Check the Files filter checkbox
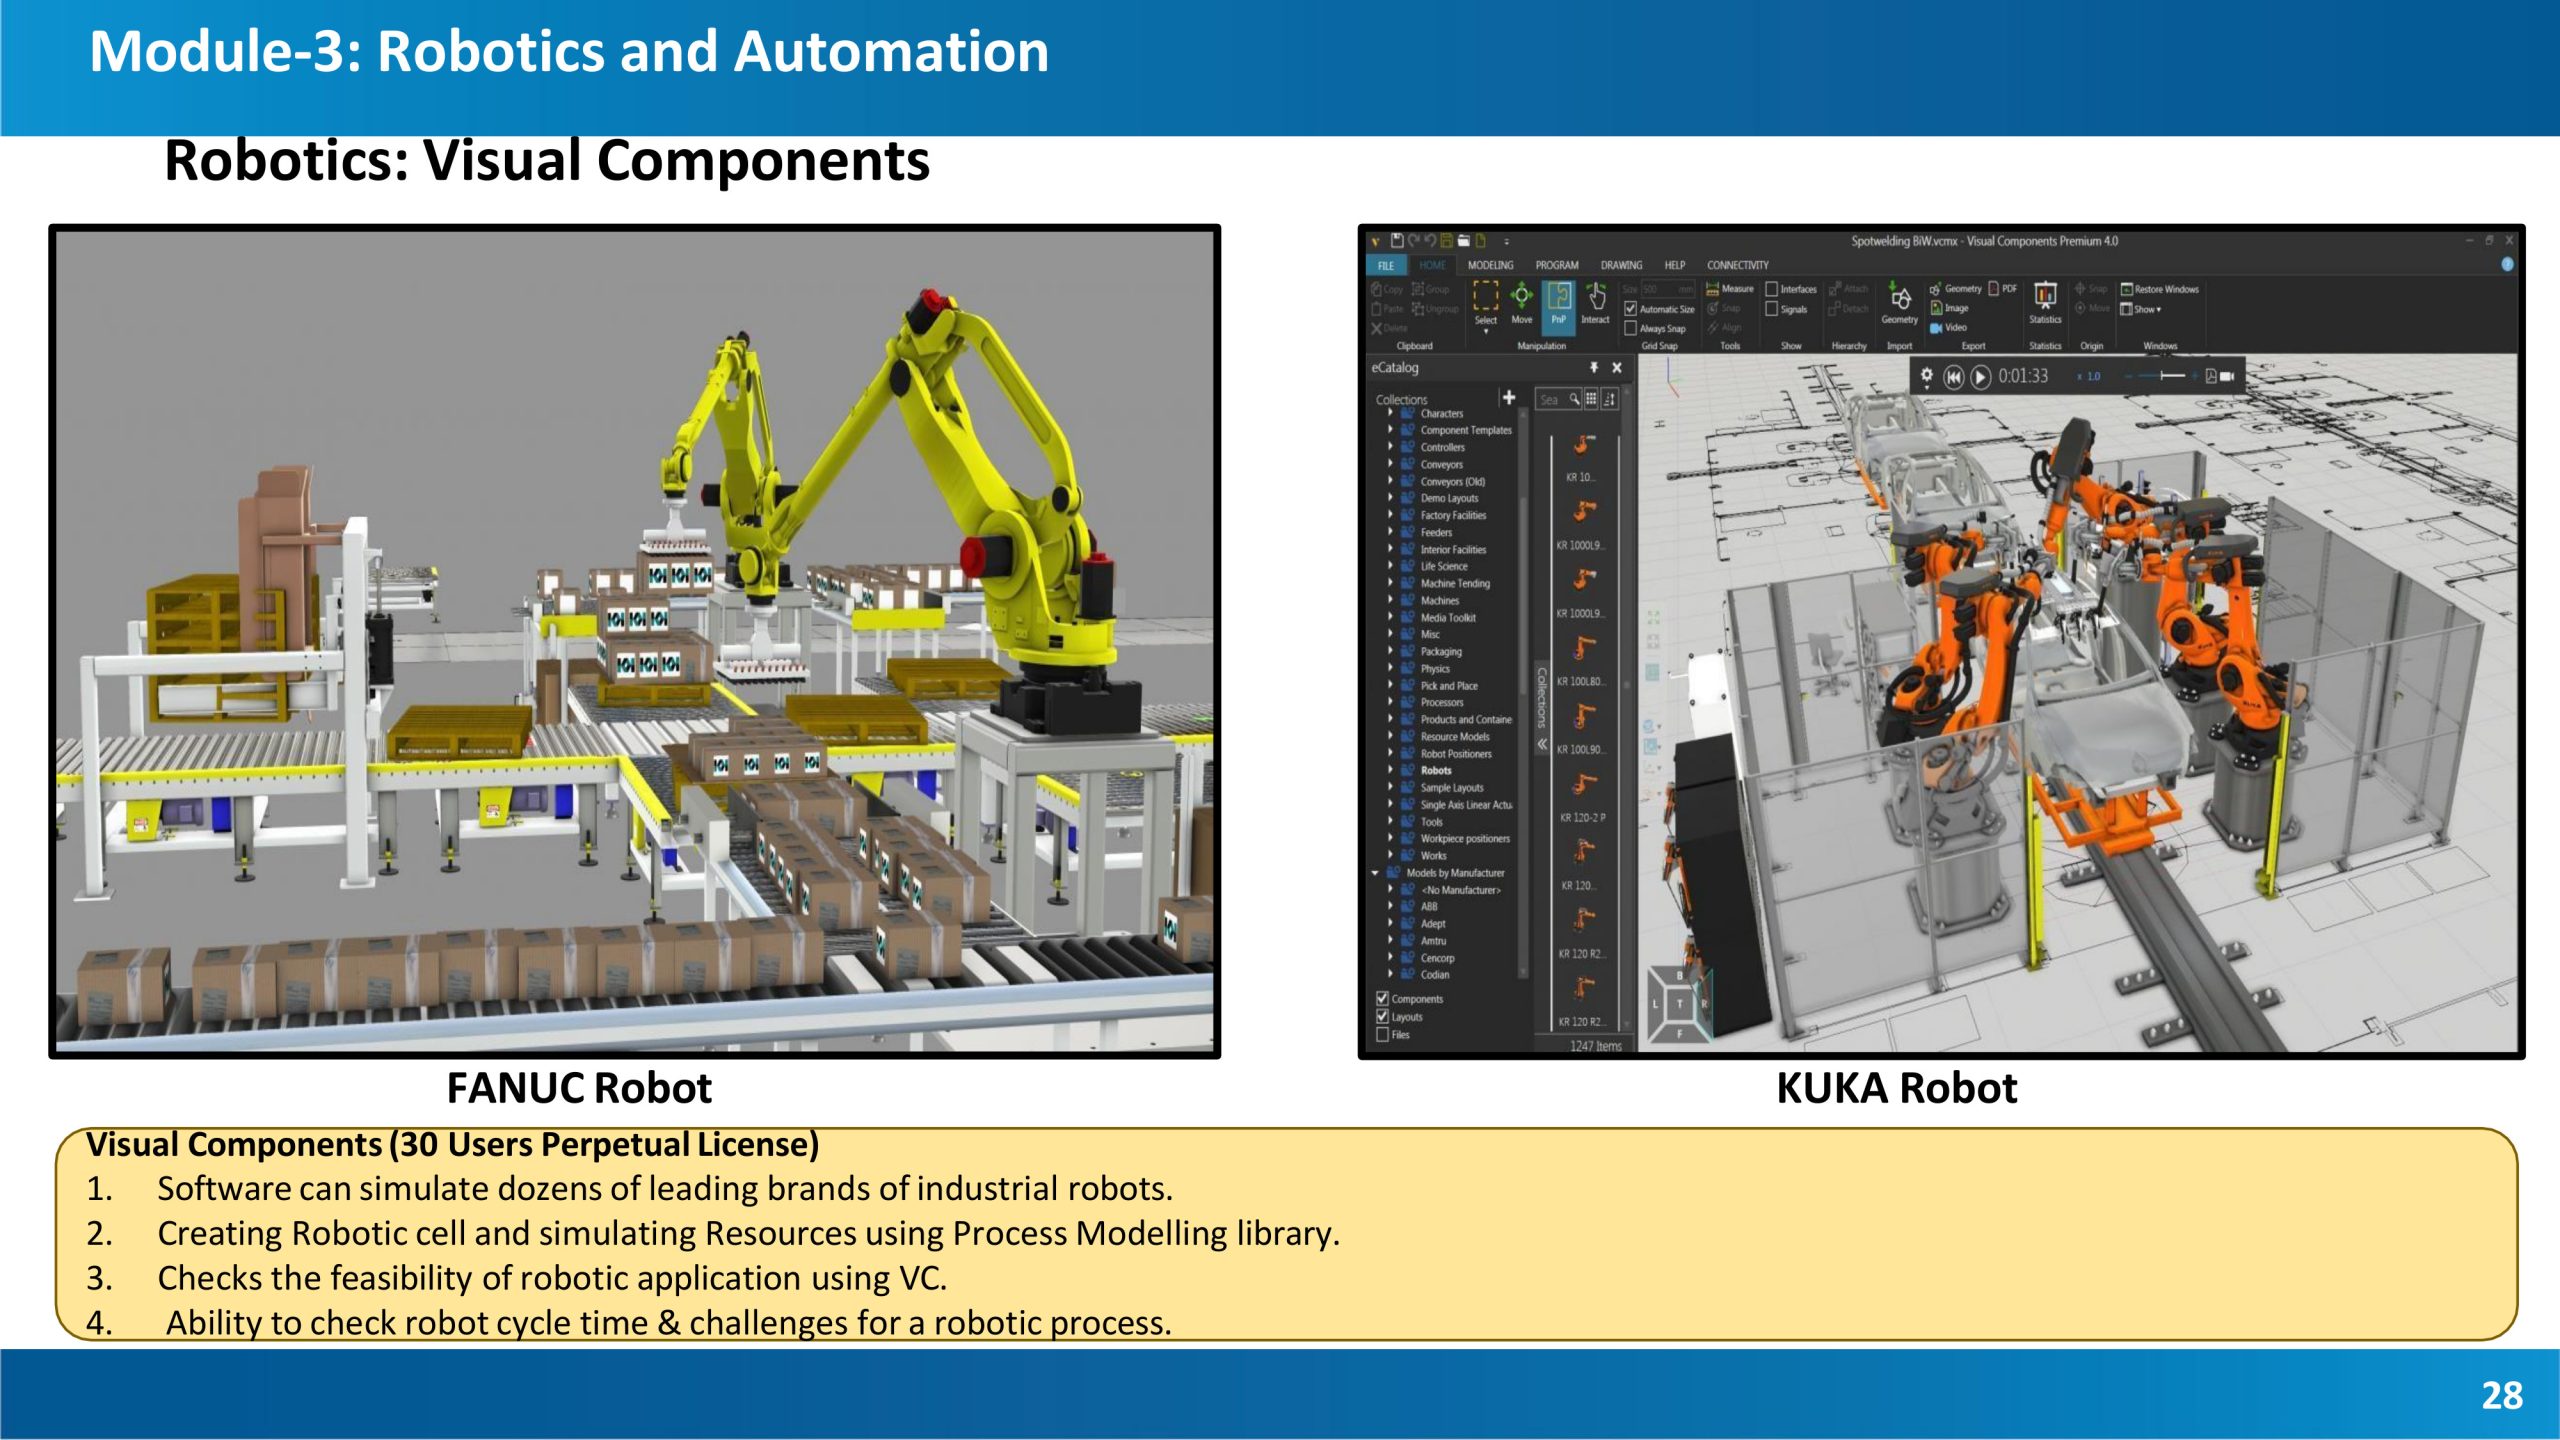The height and width of the screenshot is (1440, 2560). (x=1382, y=1034)
